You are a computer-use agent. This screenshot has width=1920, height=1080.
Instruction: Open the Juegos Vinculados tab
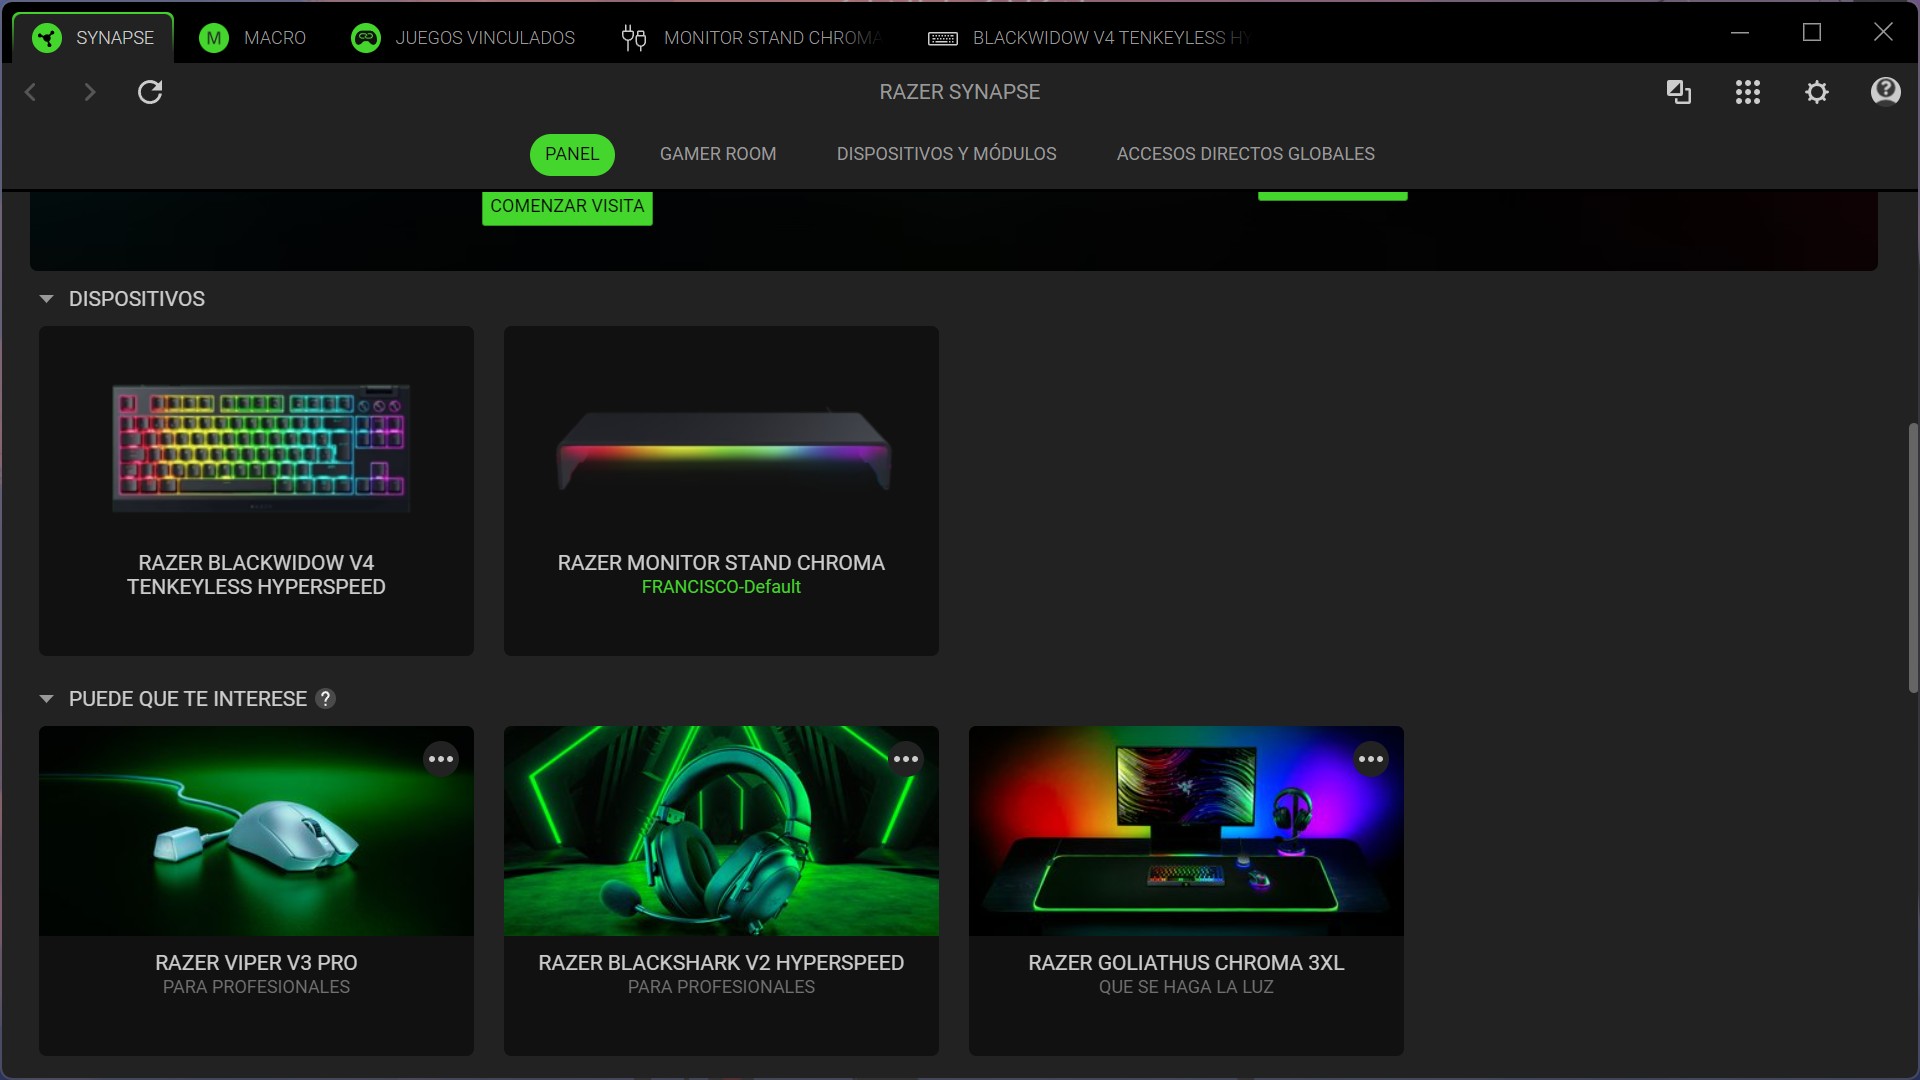[464, 38]
